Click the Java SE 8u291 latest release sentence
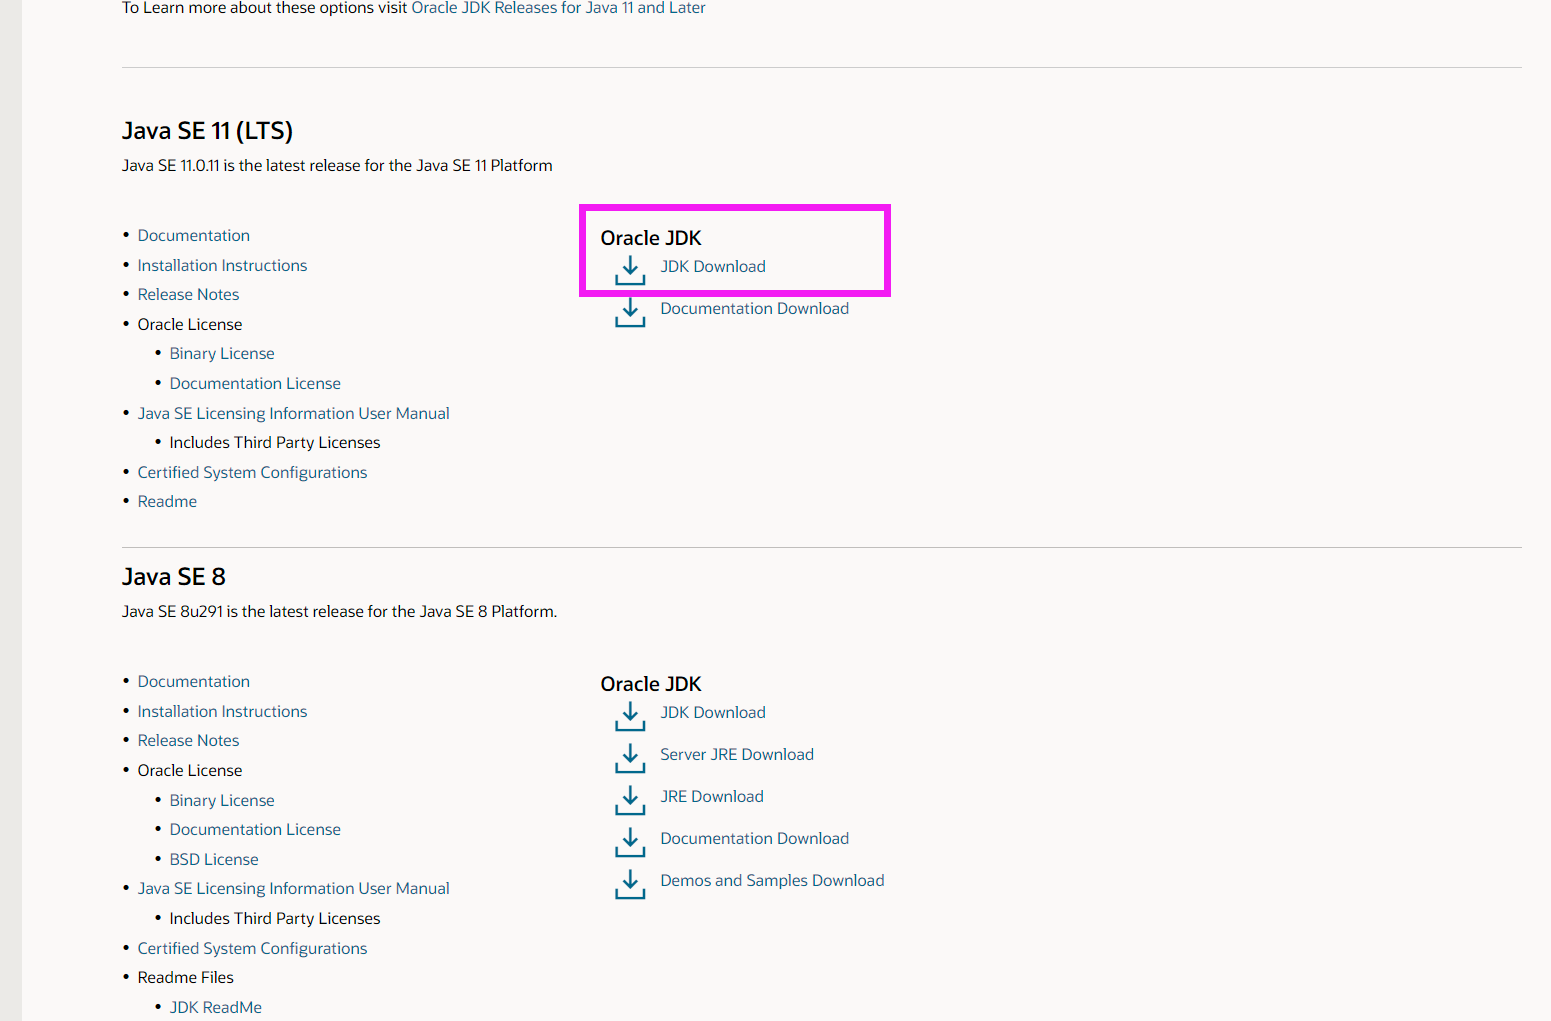 pyautogui.click(x=340, y=612)
